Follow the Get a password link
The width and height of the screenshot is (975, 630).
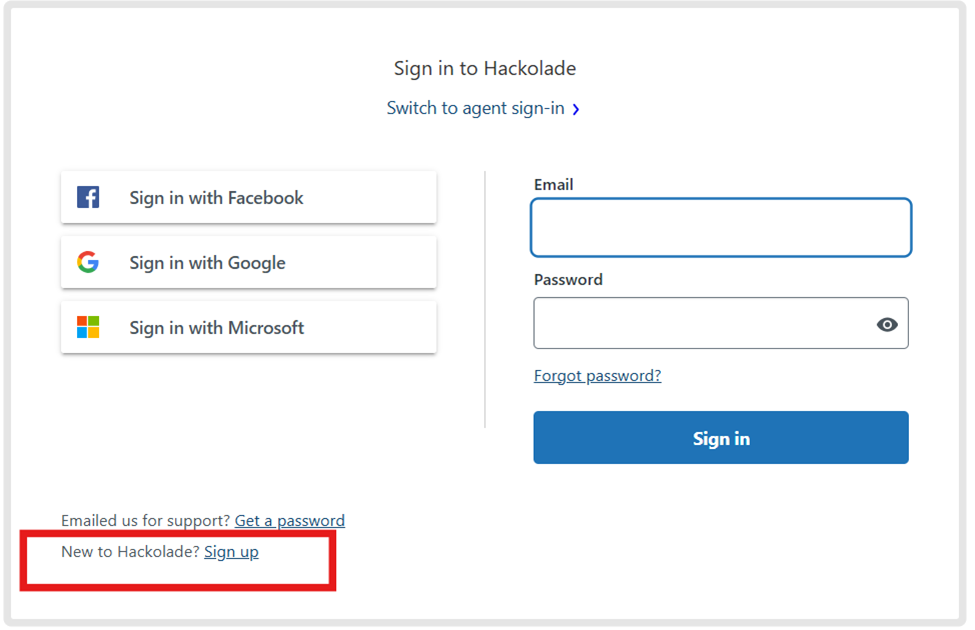pyautogui.click(x=289, y=521)
